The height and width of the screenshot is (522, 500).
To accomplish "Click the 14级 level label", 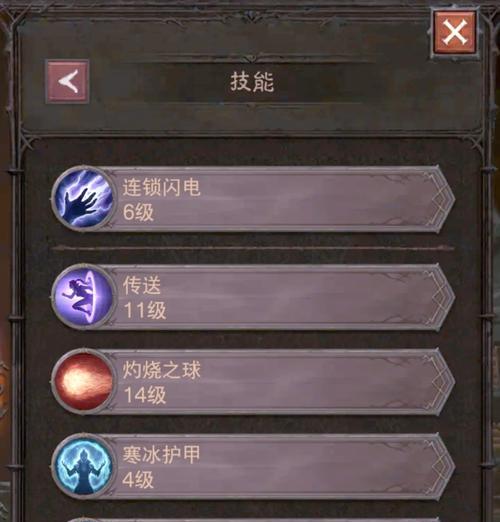I will coord(145,395).
